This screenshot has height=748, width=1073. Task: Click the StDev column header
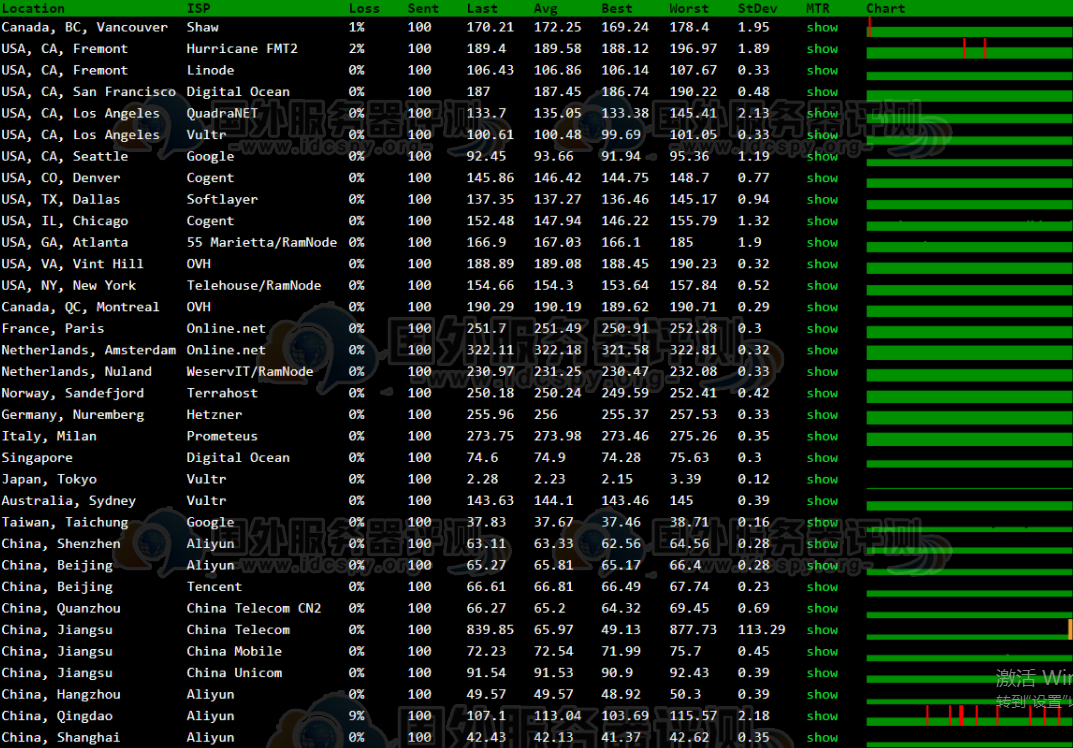tap(758, 8)
